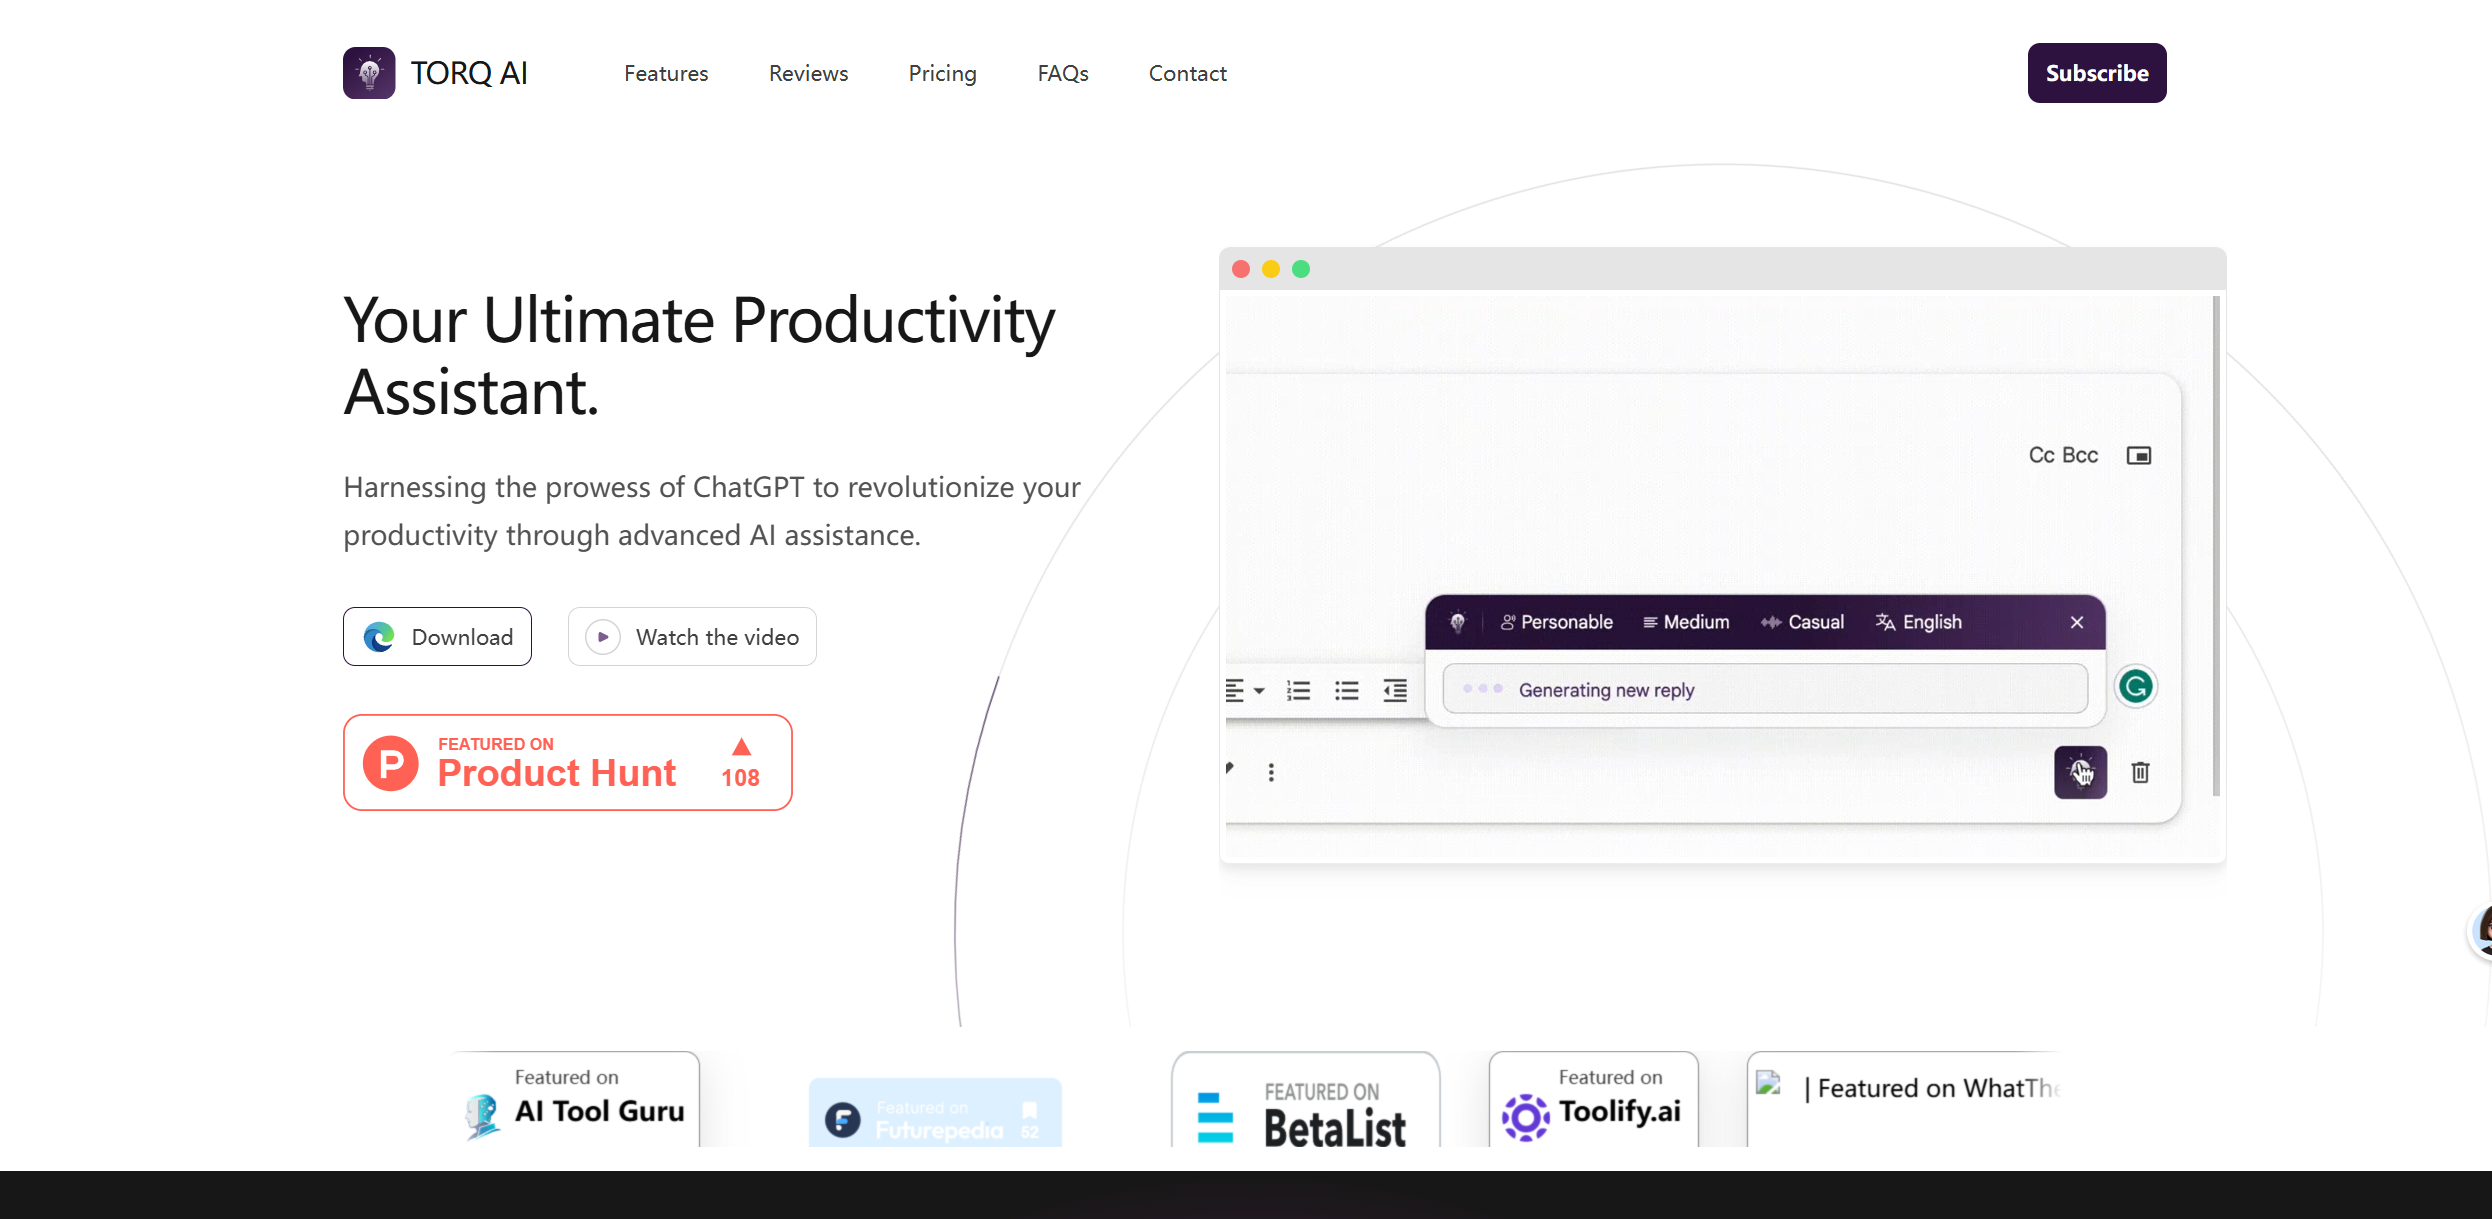The width and height of the screenshot is (2492, 1219).
Task: Click the TORQ AI compose button
Action: click(x=2081, y=772)
